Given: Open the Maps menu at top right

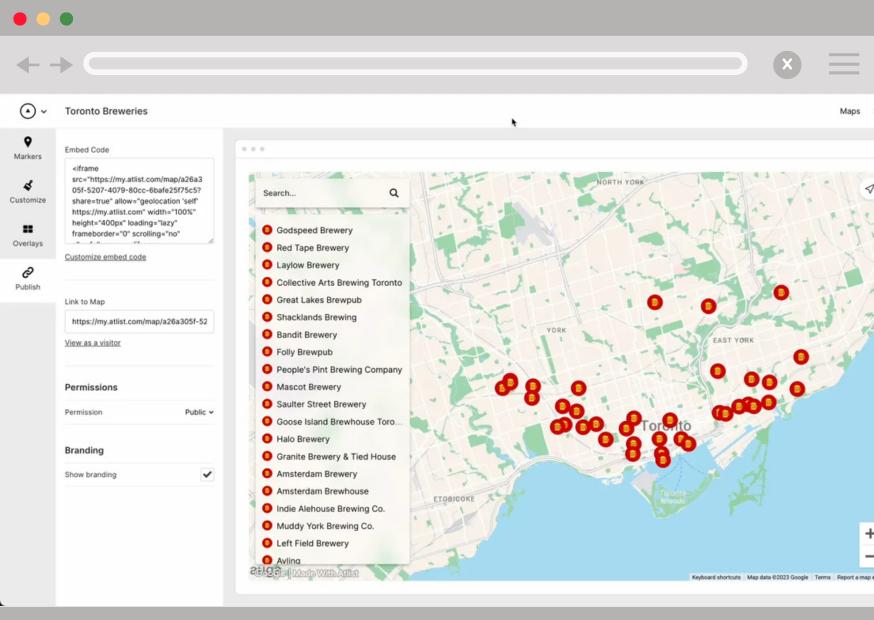Looking at the screenshot, I should (850, 111).
